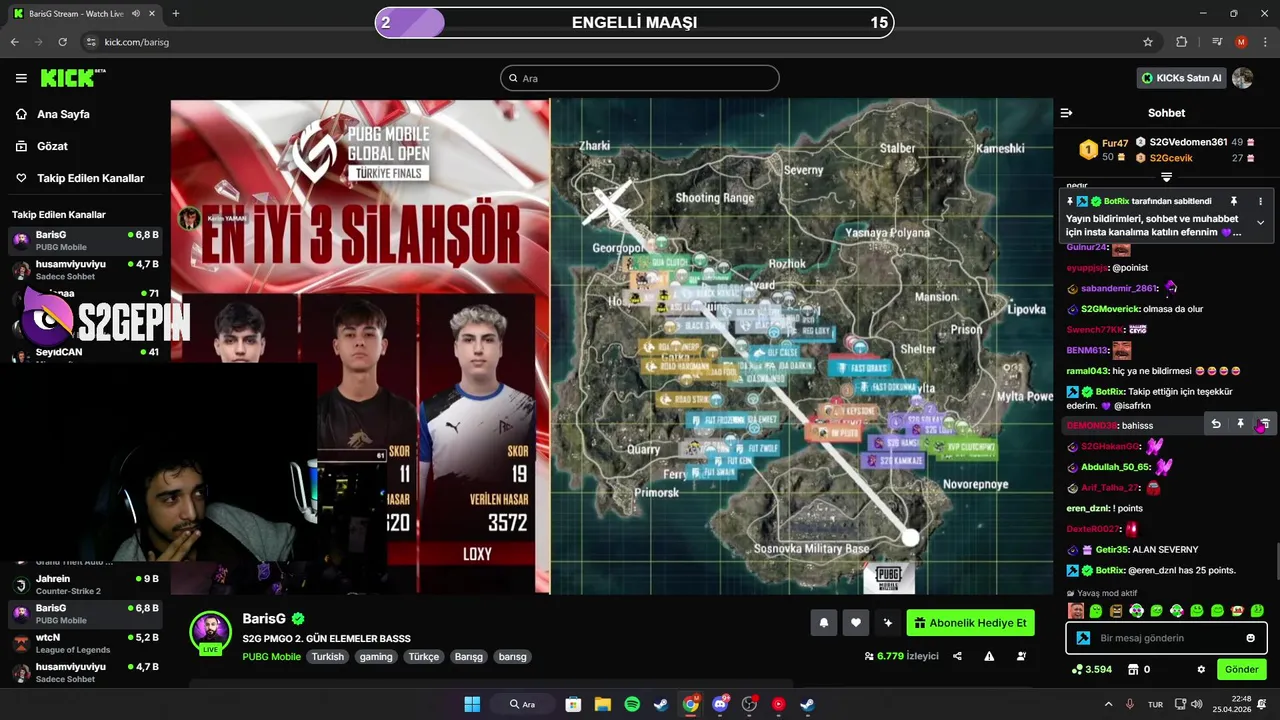The width and height of the screenshot is (1280, 720).
Task: Open a new browser tab
Action: pos(176,14)
